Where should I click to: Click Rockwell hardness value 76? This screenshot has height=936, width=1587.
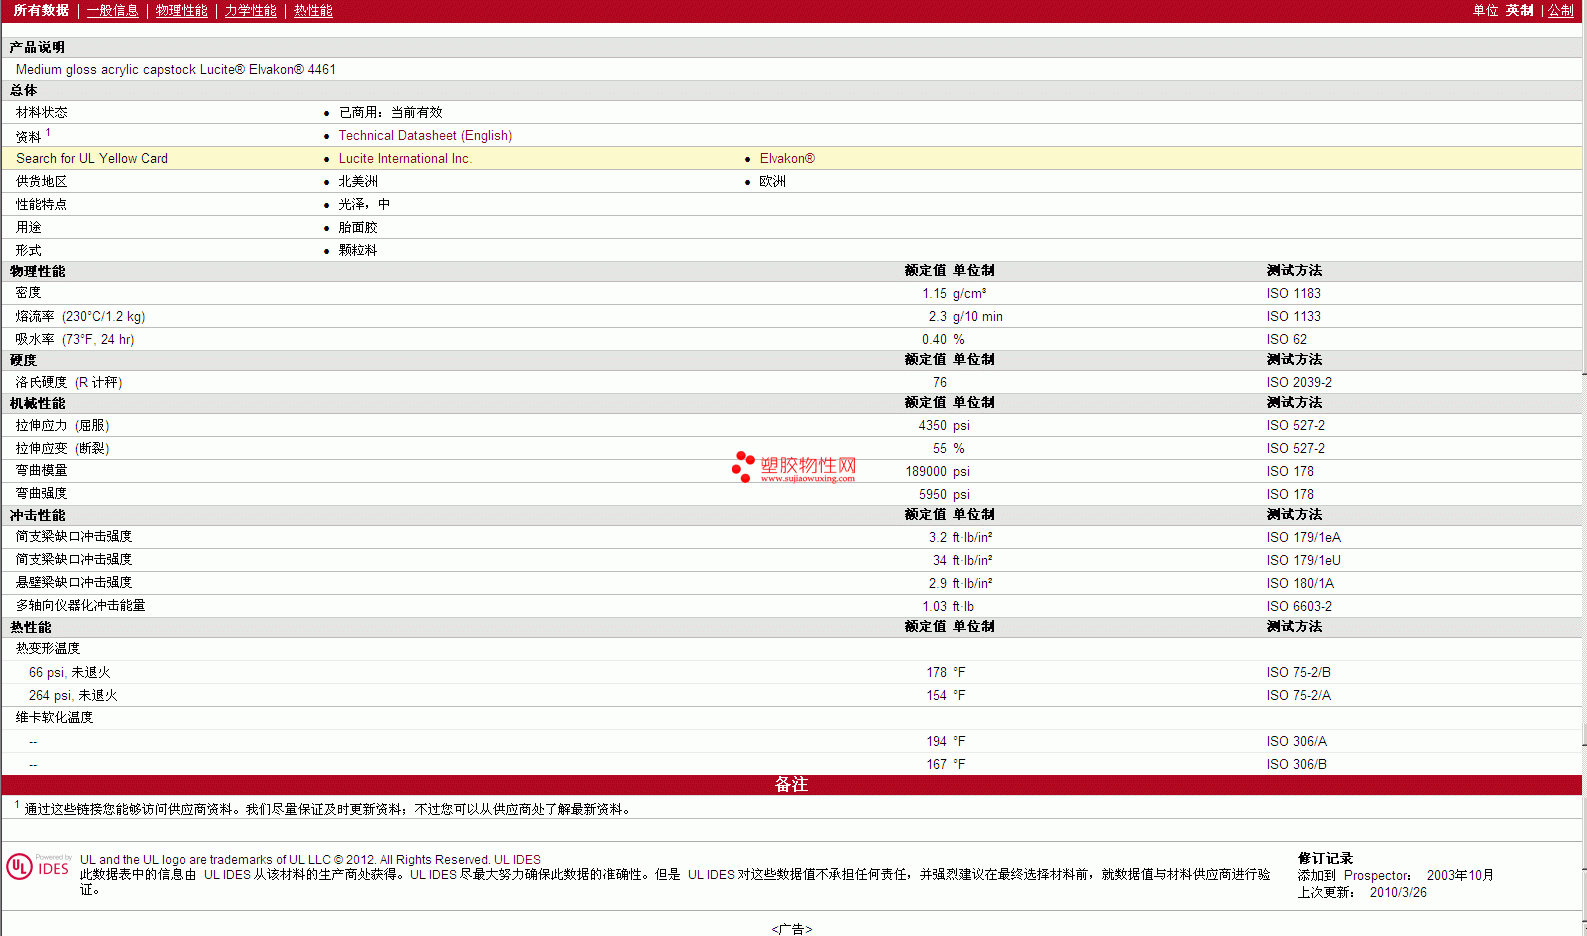pyautogui.click(x=939, y=383)
